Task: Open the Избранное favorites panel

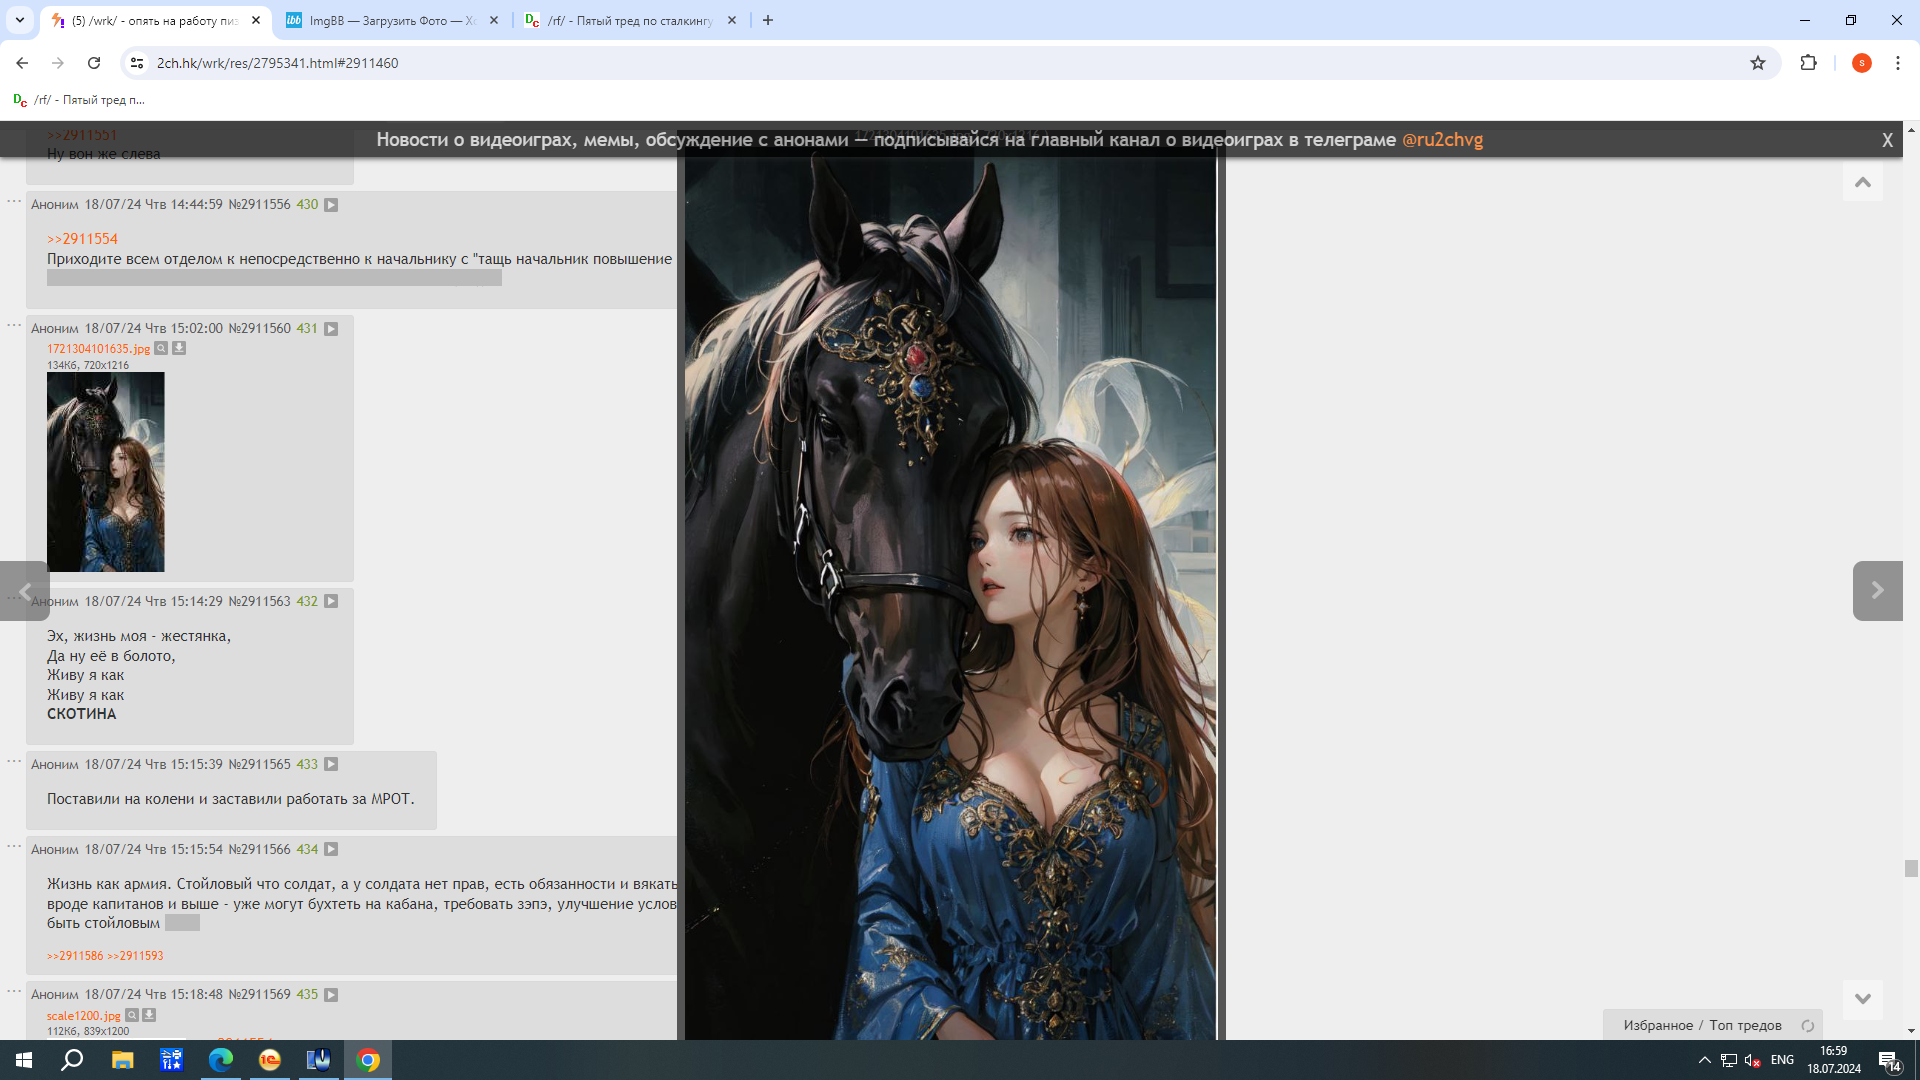Action: [x=1658, y=1026]
